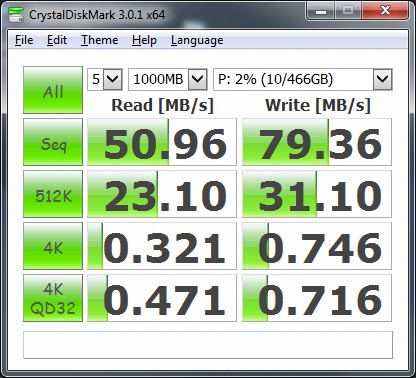Click the Seq read result 50.96

[162, 142]
